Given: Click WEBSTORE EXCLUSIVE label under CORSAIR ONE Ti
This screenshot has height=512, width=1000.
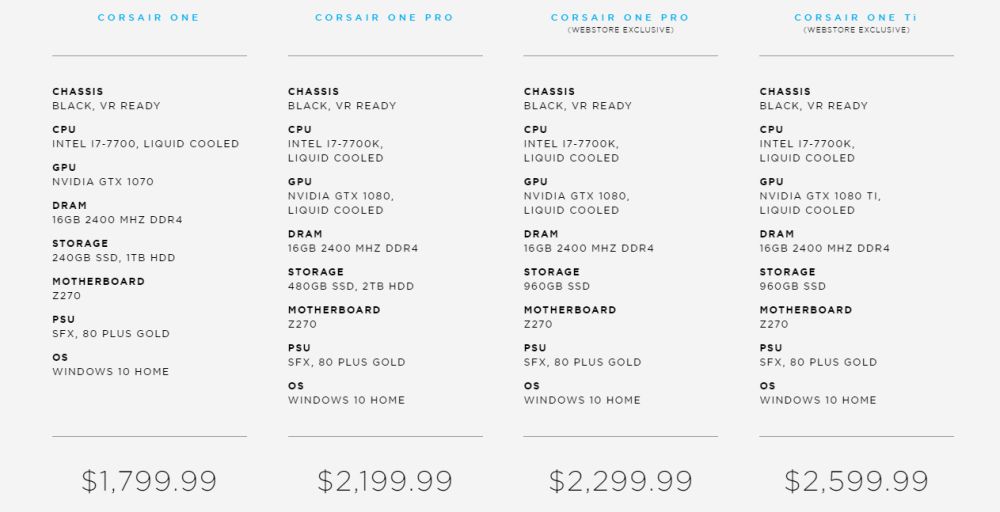Looking at the screenshot, I should [x=856, y=30].
